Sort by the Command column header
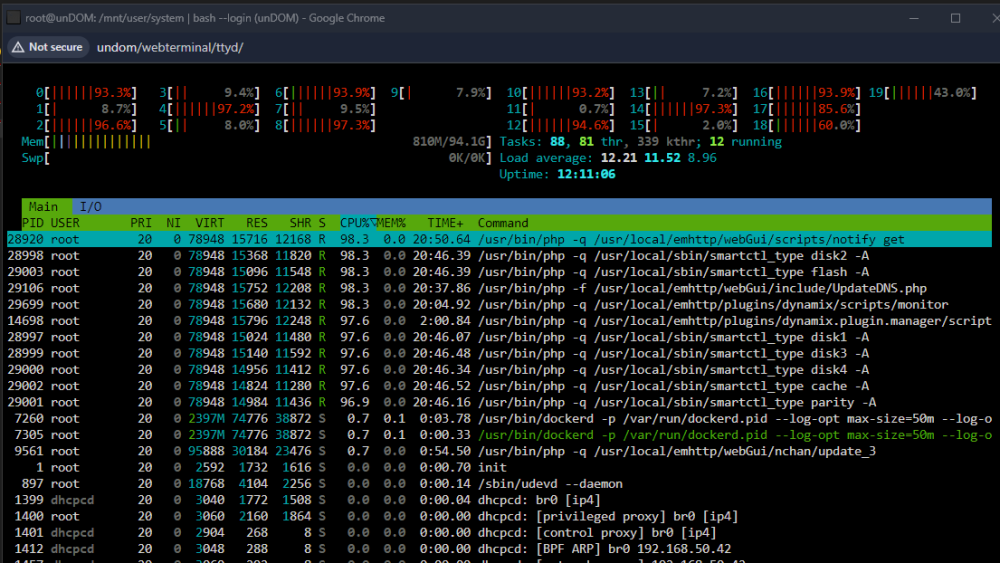 point(503,223)
